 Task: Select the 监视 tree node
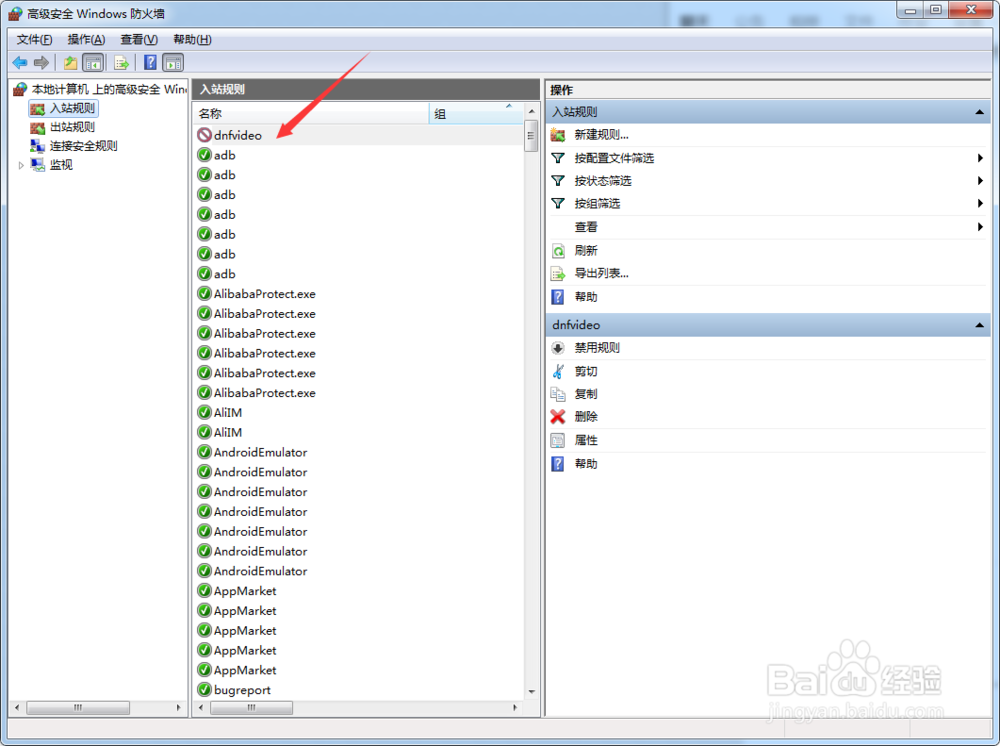[x=61, y=165]
